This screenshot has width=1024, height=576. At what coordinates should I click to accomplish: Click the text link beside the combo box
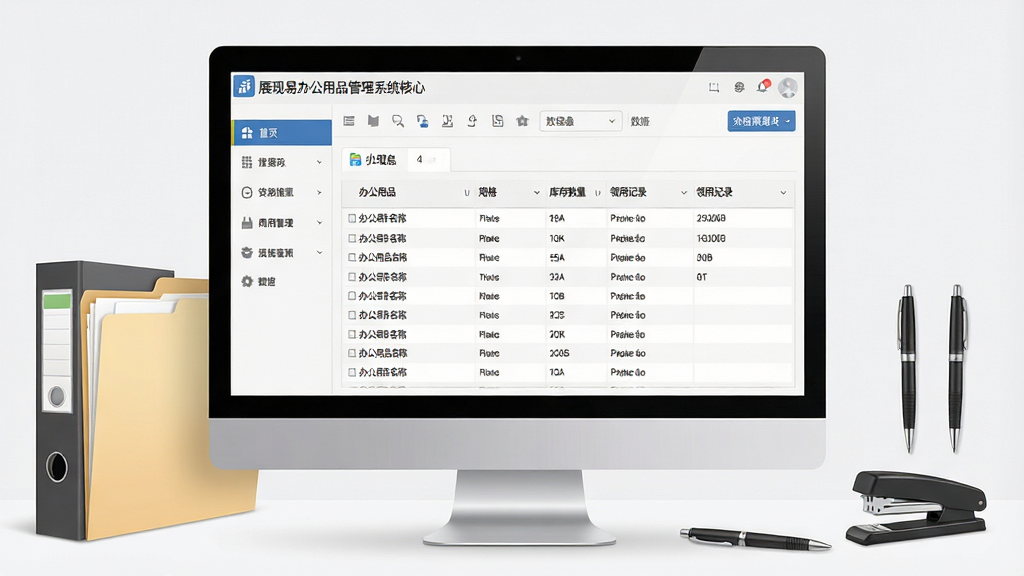(x=640, y=121)
